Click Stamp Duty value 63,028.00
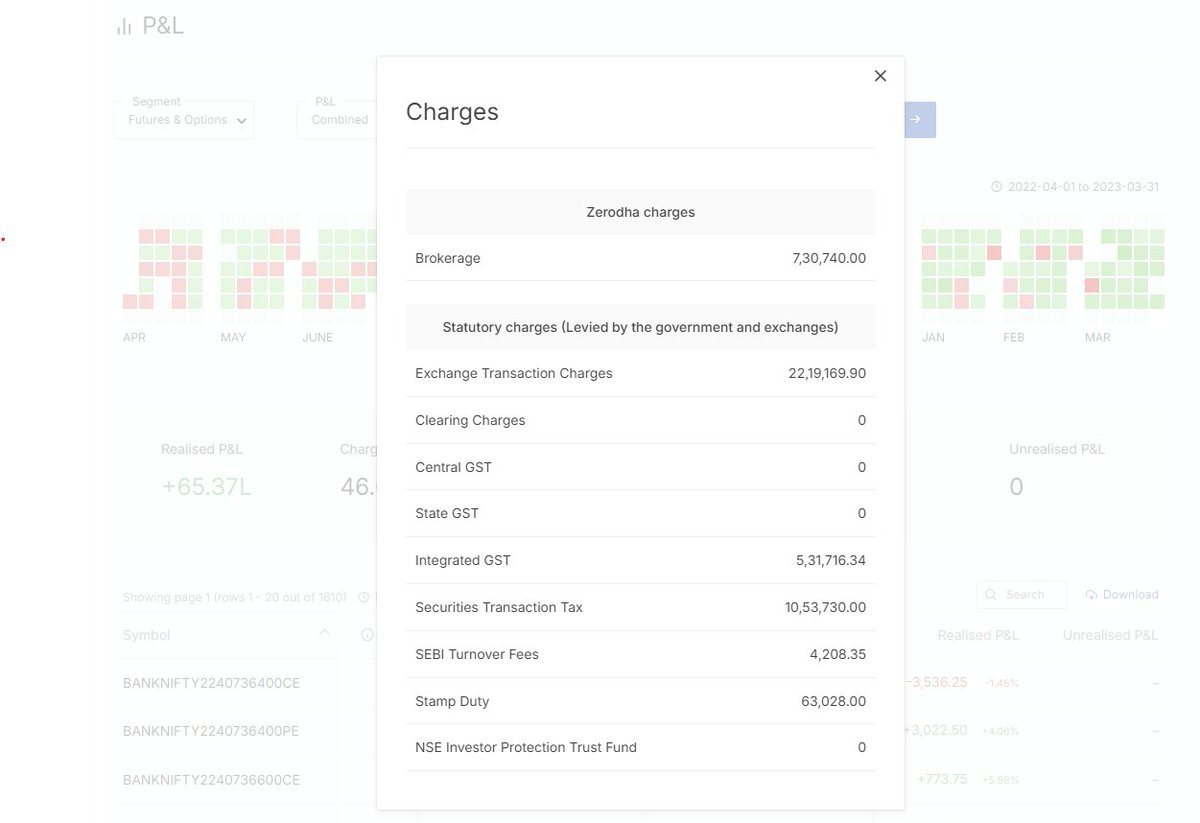Screen dimensions: 1200x823 pyautogui.click(x=834, y=701)
